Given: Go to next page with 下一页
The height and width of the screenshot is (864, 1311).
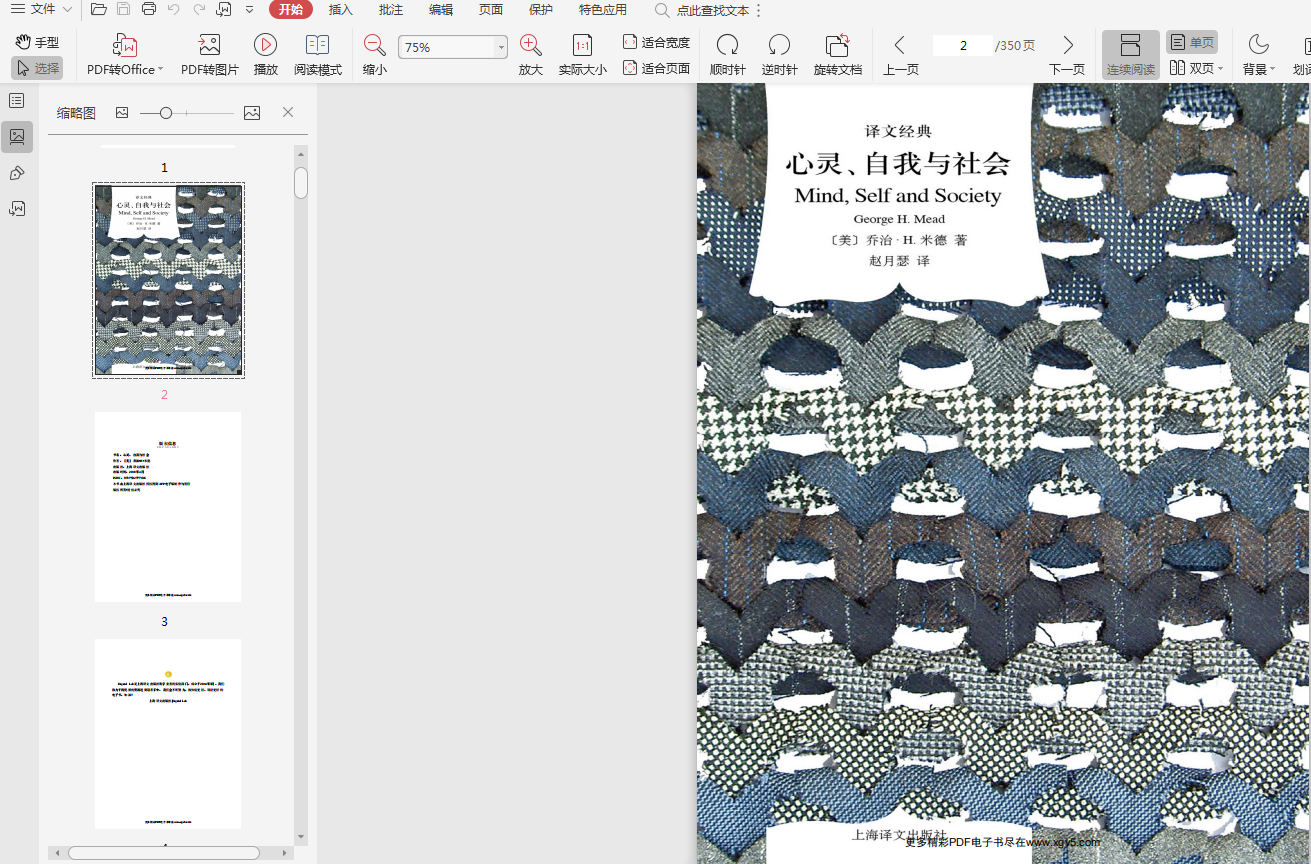Looking at the screenshot, I should point(1067,55).
